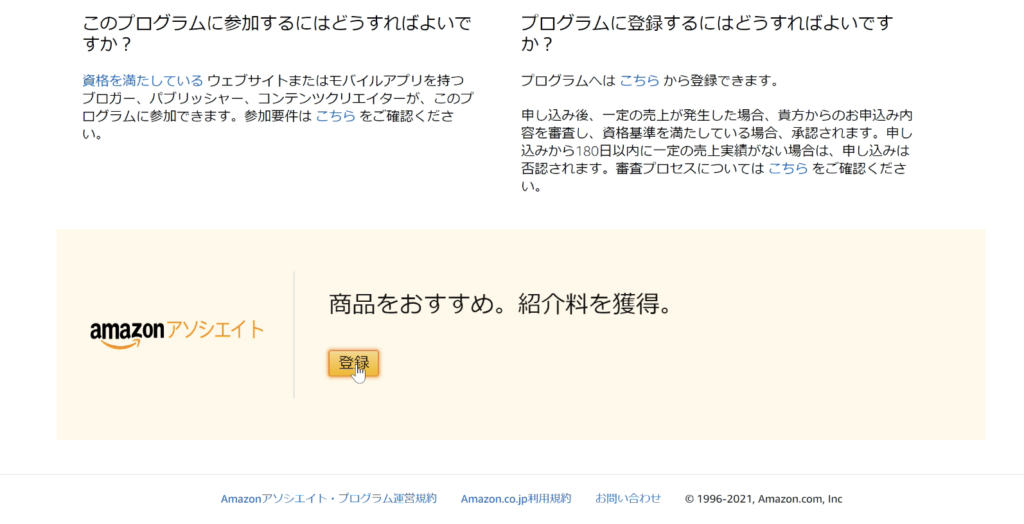Click the heading このプログラムに参加するにはどうすればよいですか？
The height and width of the screenshot is (524, 1024).
coord(277,33)
